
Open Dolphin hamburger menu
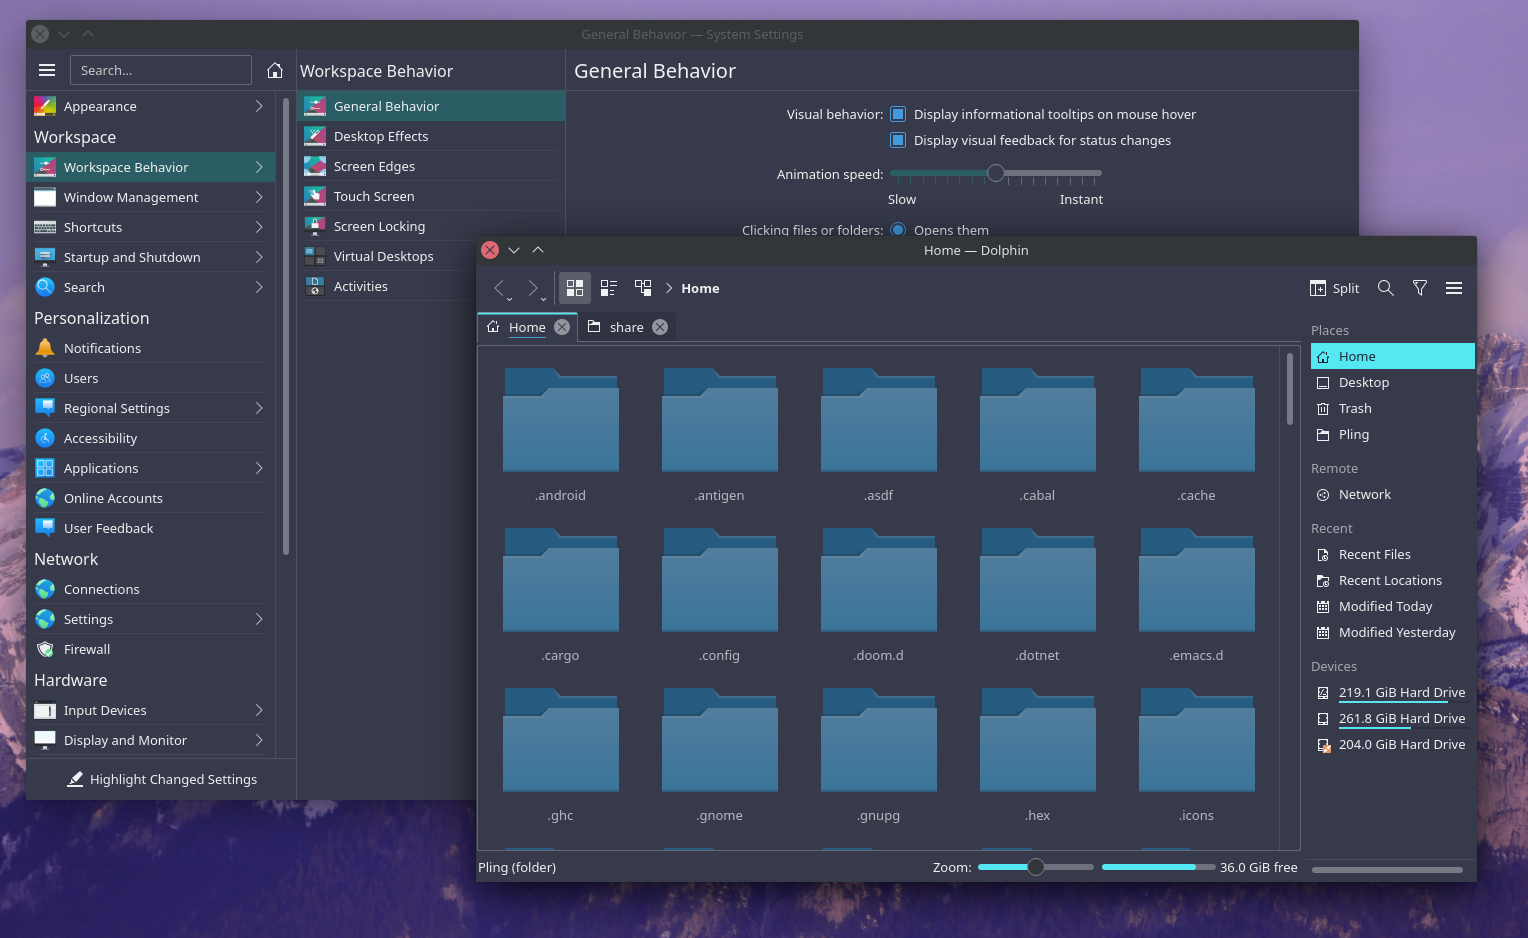[1454, 288]
